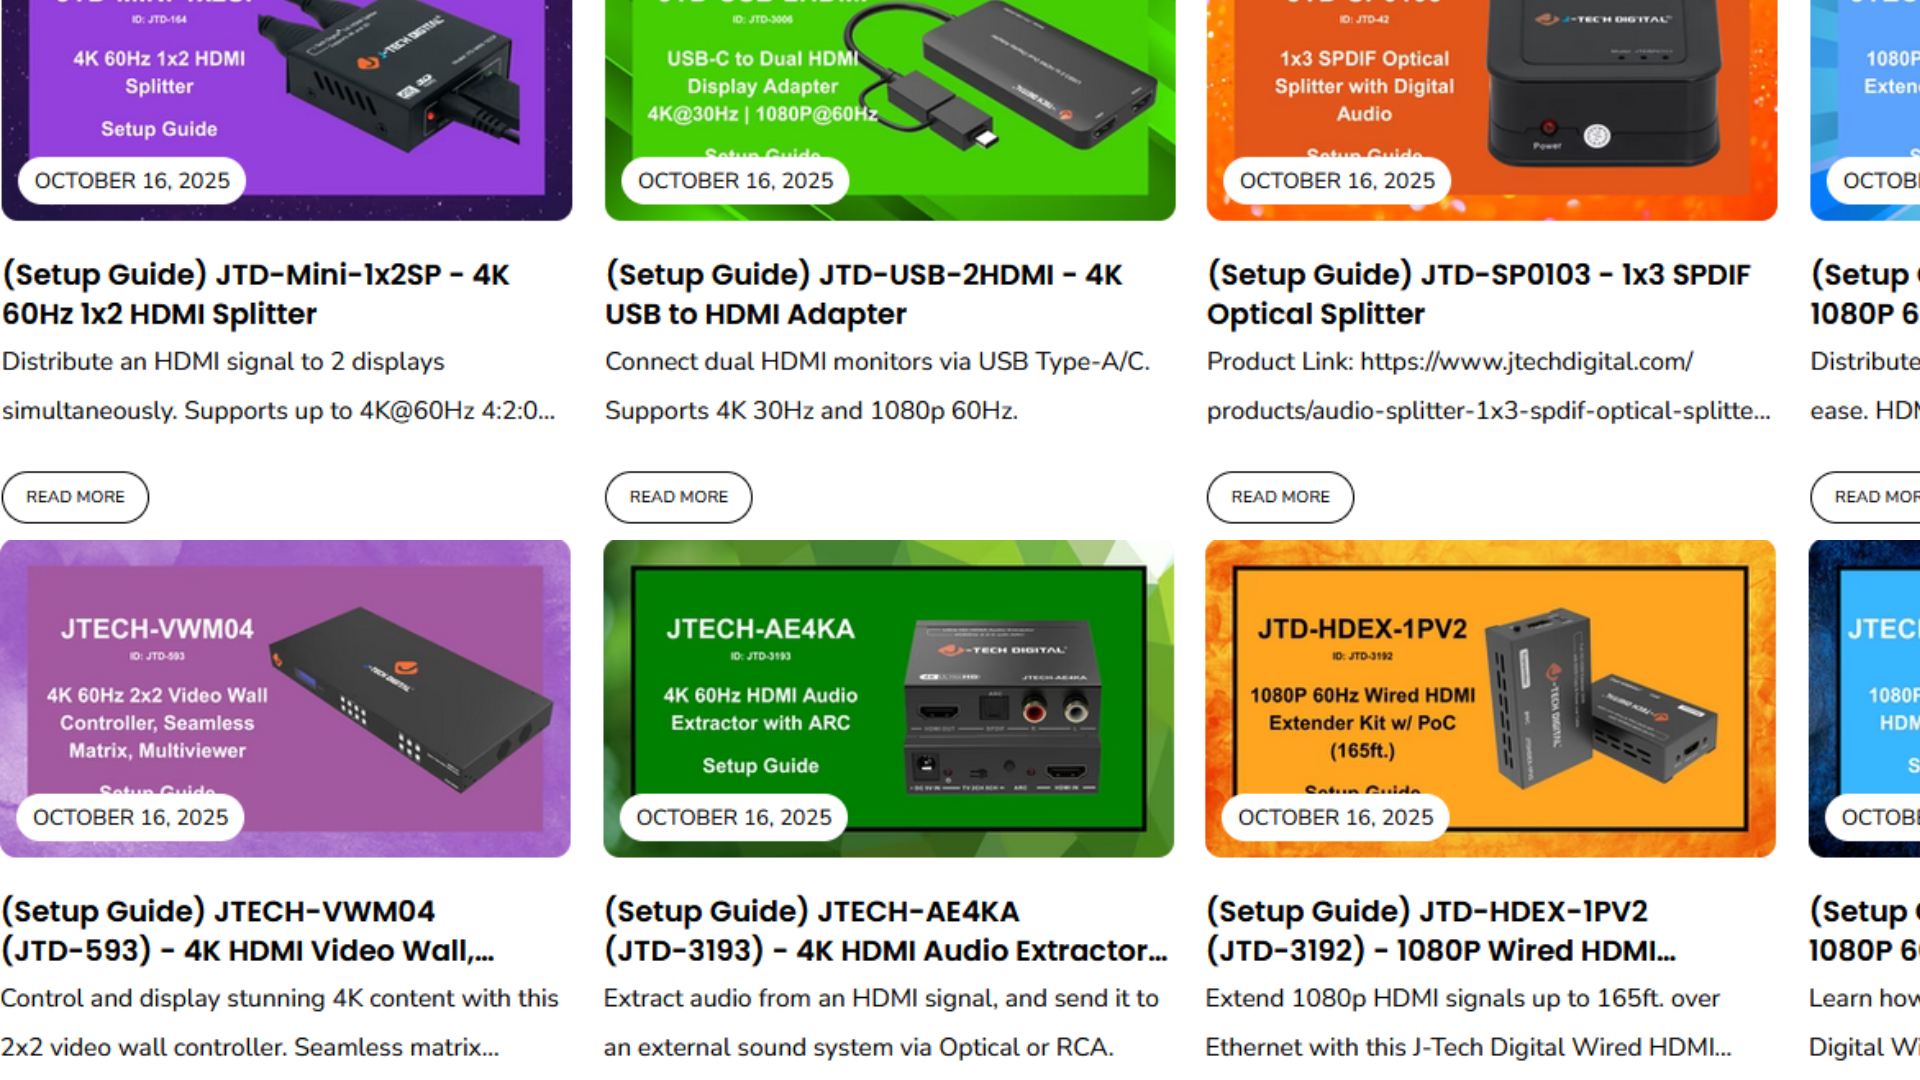Viewport: 1920px width, 1080px height.
Task: Click October 16 date badge on AE4KA card
Action: click(x=734, y=817)
